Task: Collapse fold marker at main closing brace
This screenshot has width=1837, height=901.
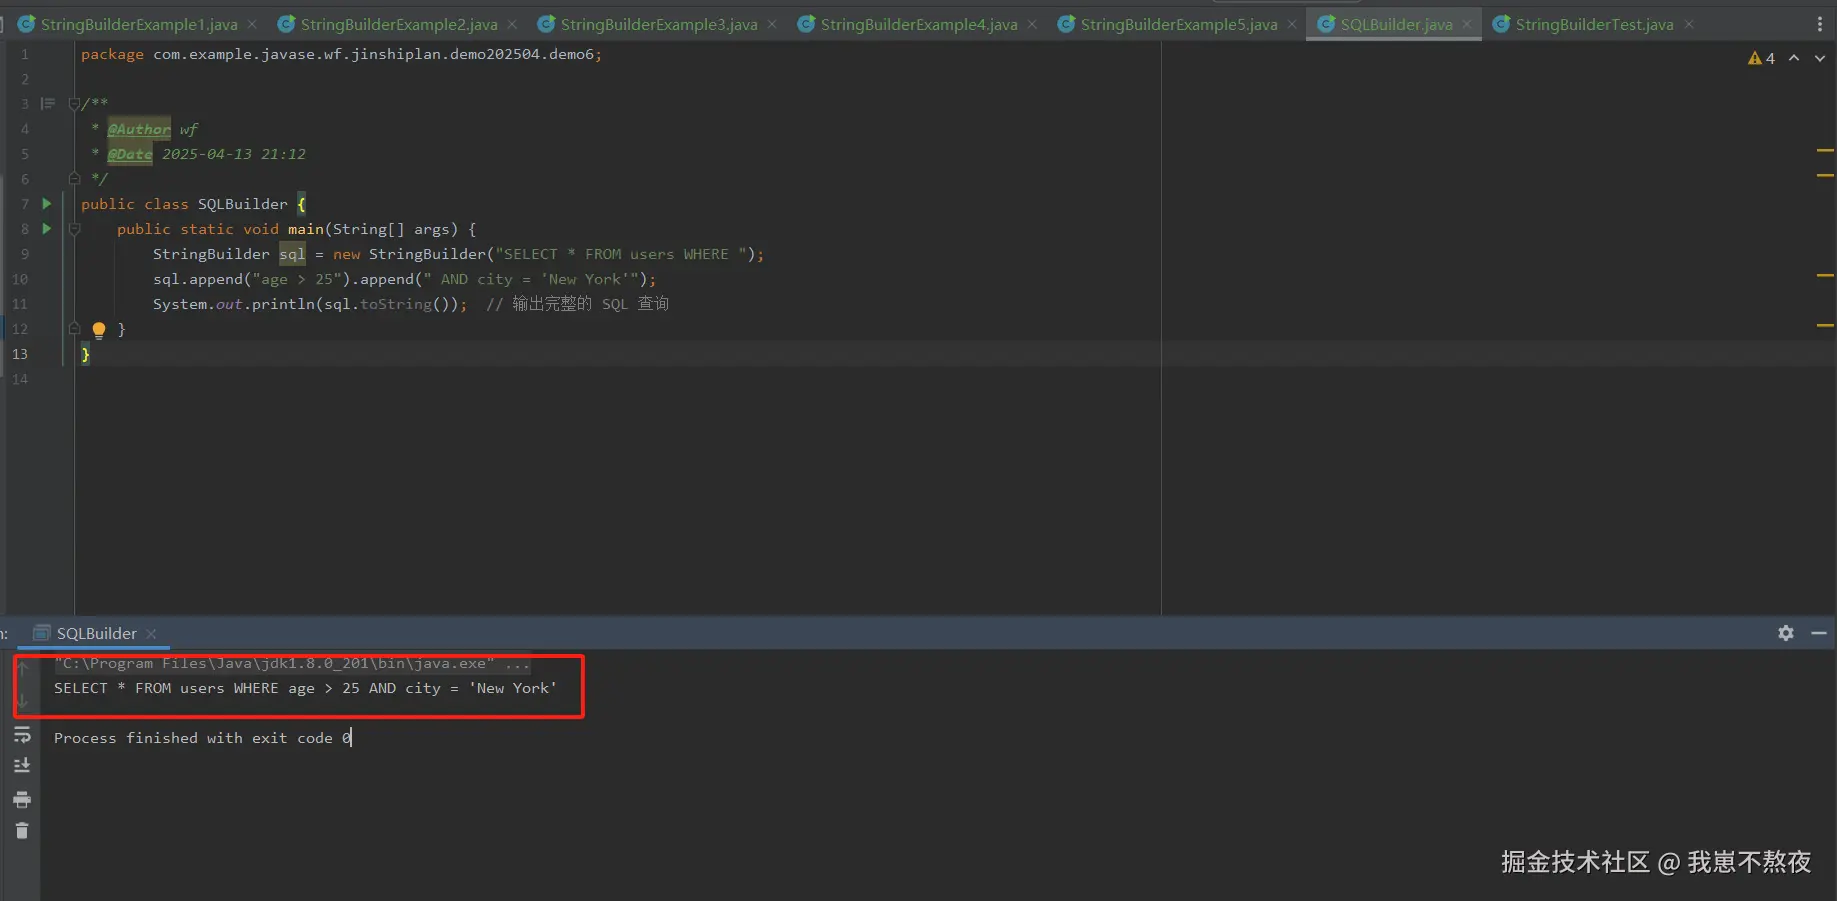Action: tap(74, 329)
